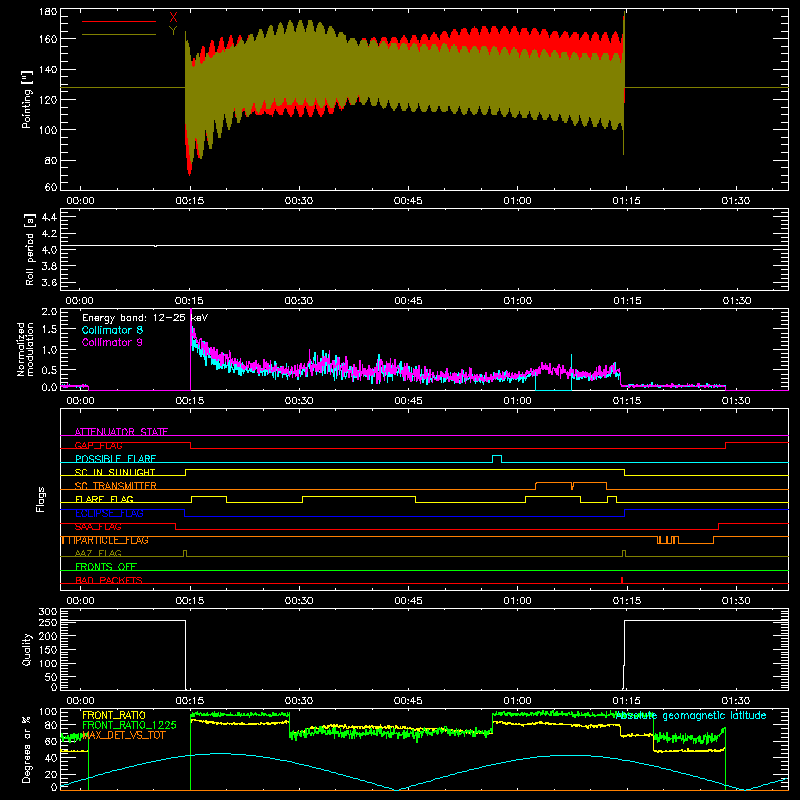
Task: Select the ECLIPSE_FLAG label
Action: 109,513
